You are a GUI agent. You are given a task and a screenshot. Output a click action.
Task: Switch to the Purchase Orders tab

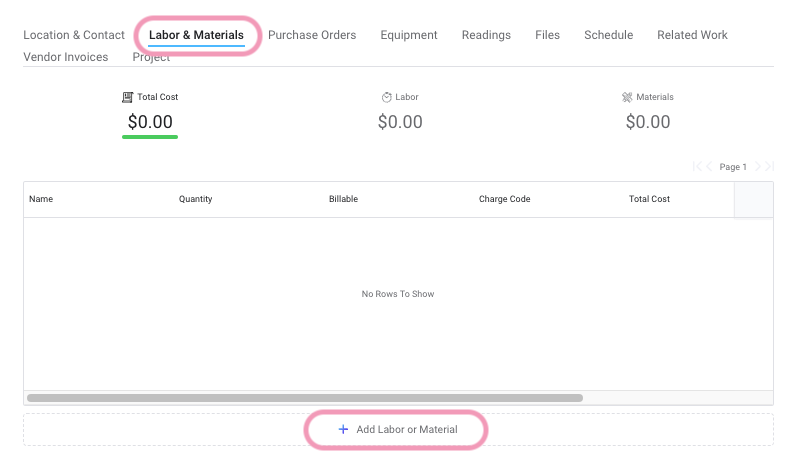click(312, 35)
